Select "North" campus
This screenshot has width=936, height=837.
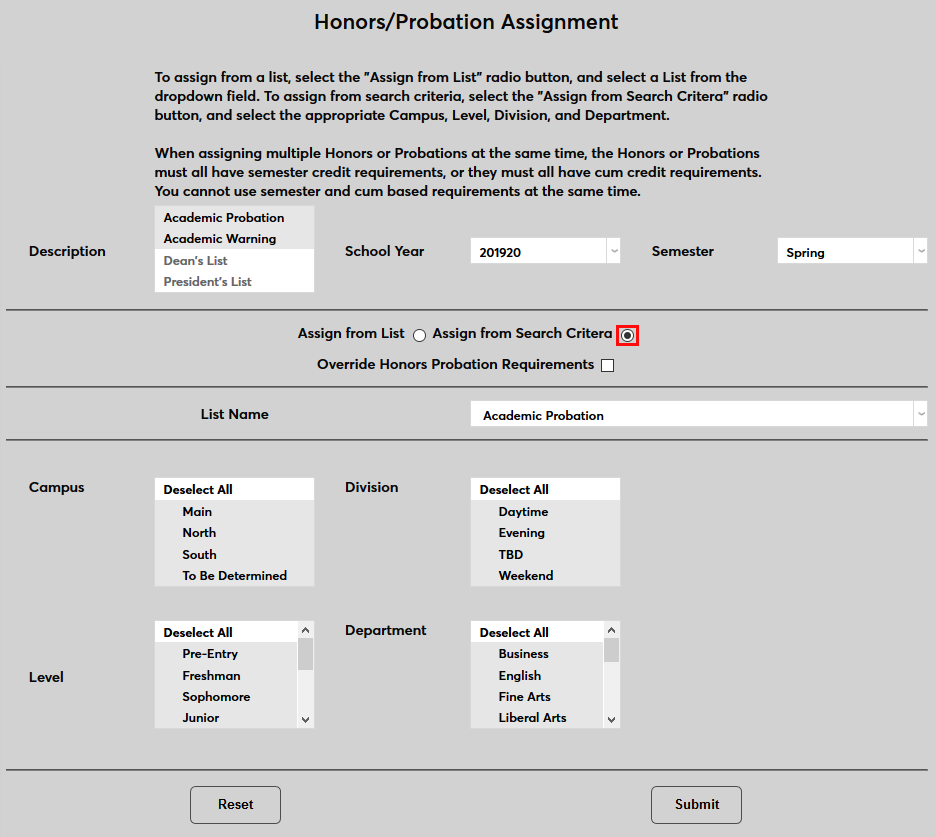(x=199, y=532)
